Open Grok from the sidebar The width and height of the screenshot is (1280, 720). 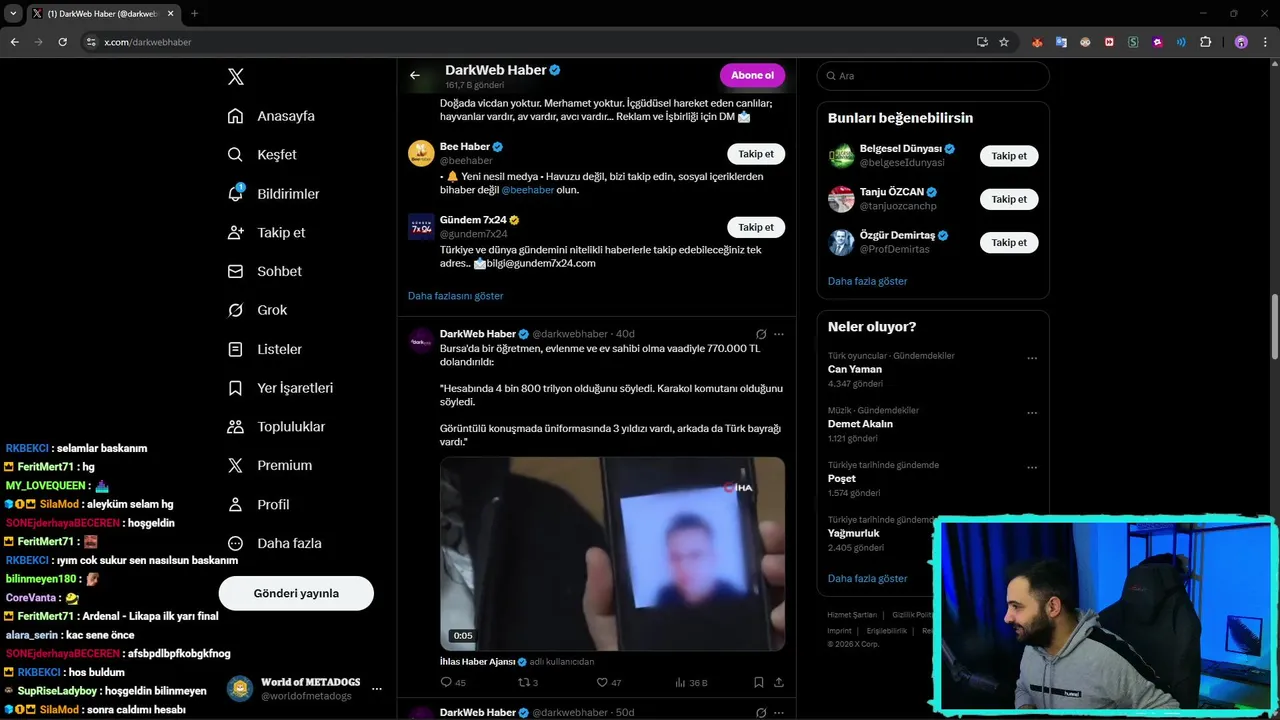[257, 310]
